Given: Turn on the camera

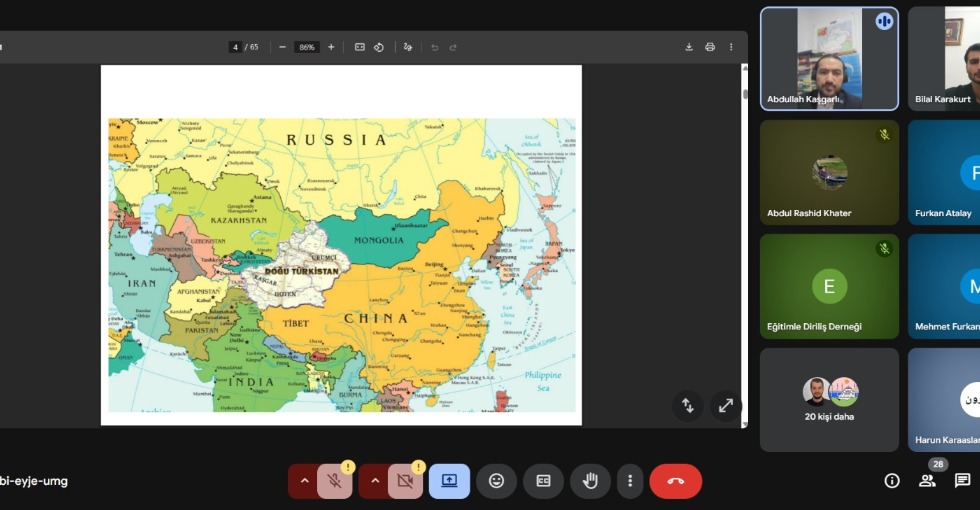Looking at the screenshot, I should (405, 481).
